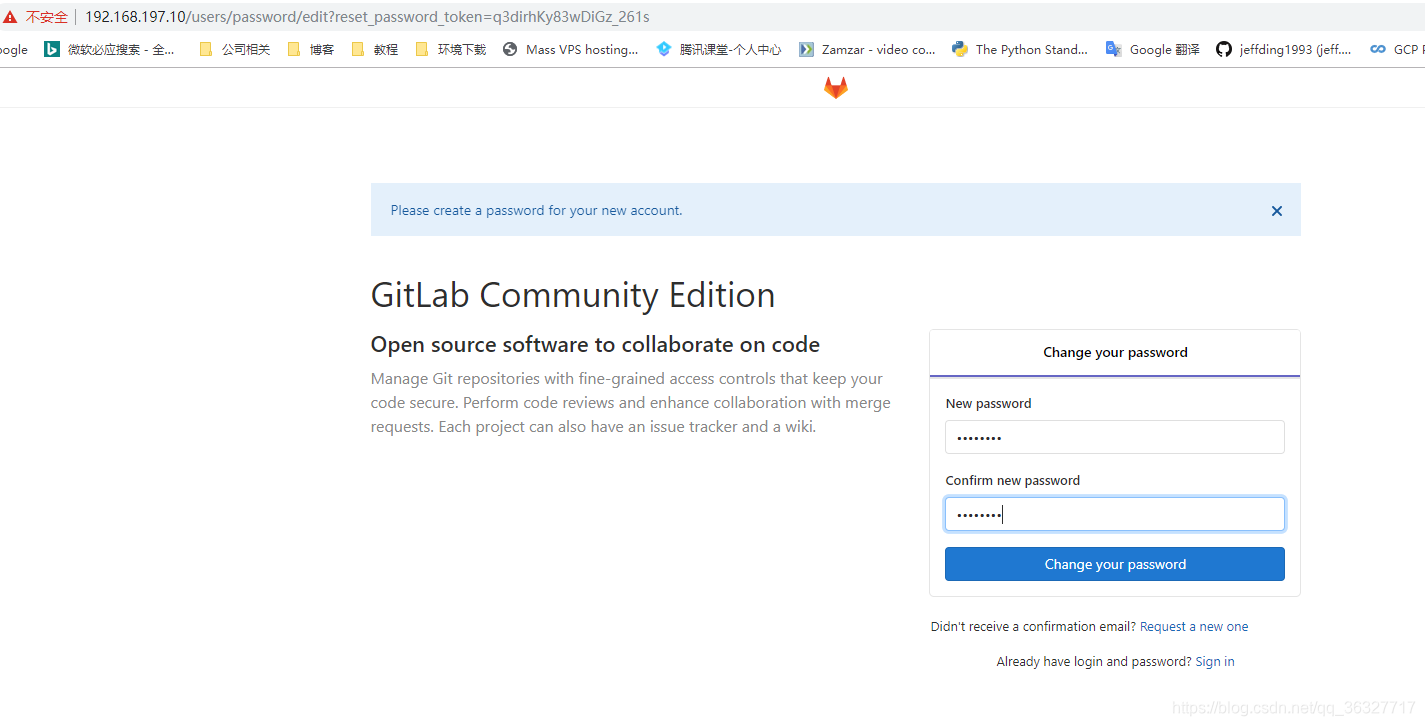Select the Change your password tab
This screenshot has height=726, width=1425.
(1115, 353)
